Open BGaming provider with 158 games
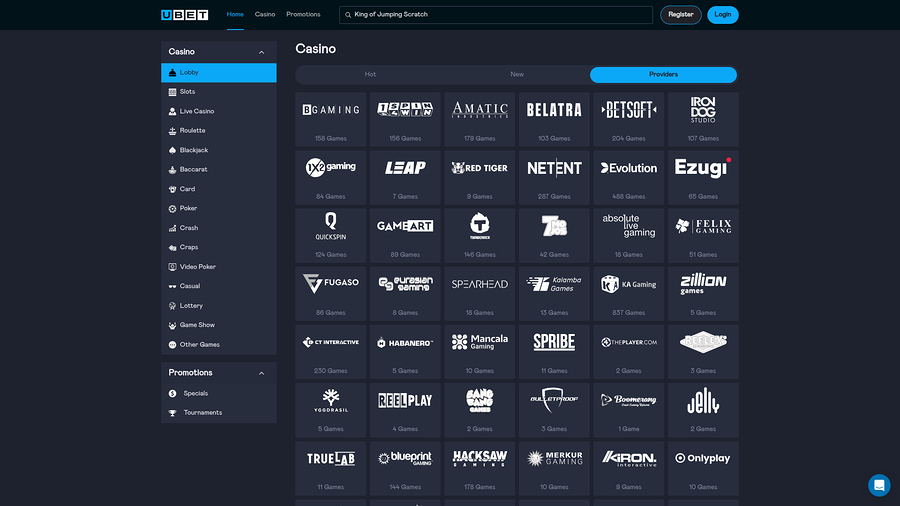Image resolution: width=900 pixels, height=506 pixels. 331,119
